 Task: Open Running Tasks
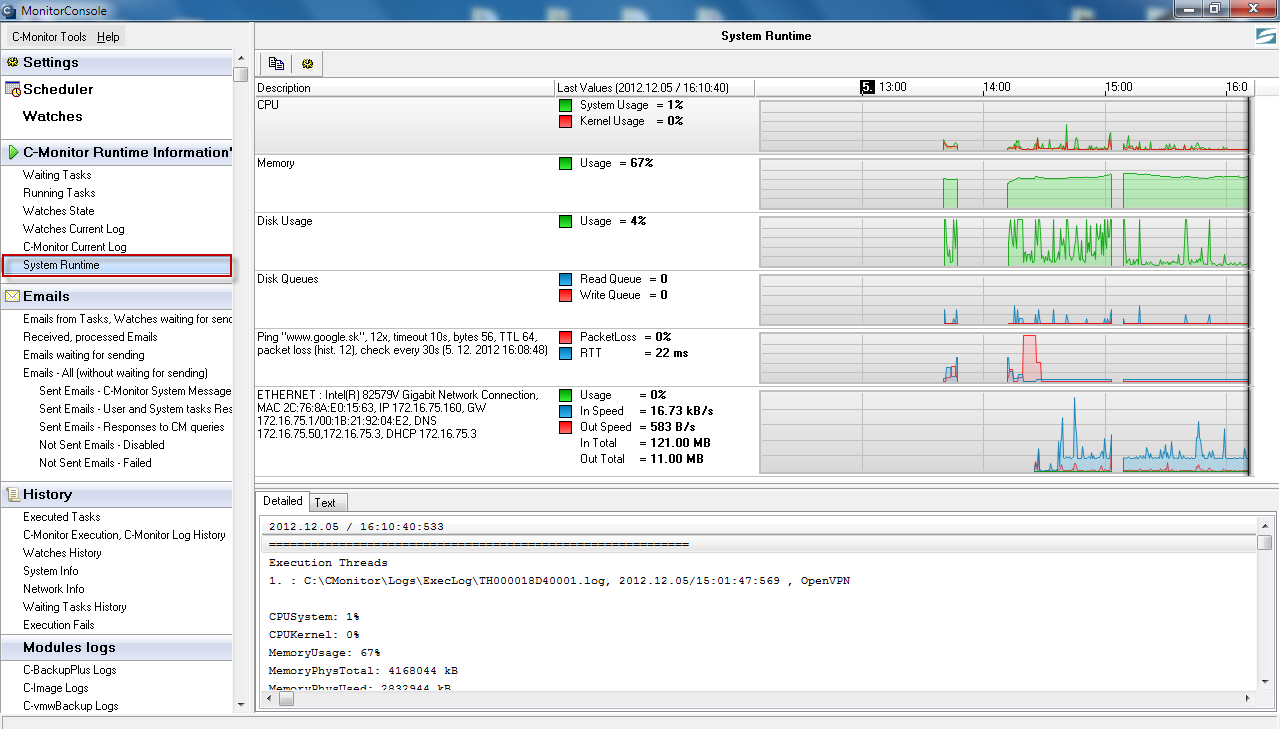[x=59, y=193]
